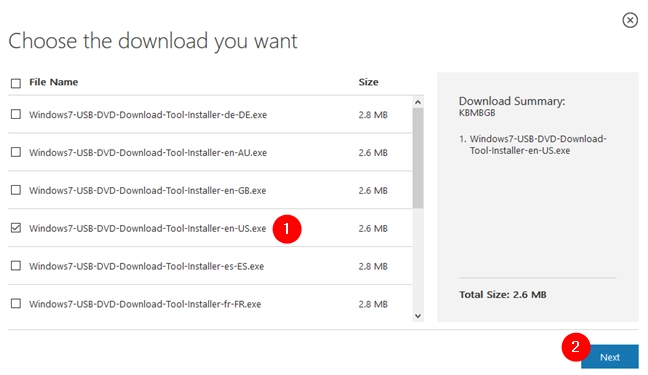Click the Size column header
Image resolution: width=648 pixels, height=375 pixels.
[x=368, y=82]
